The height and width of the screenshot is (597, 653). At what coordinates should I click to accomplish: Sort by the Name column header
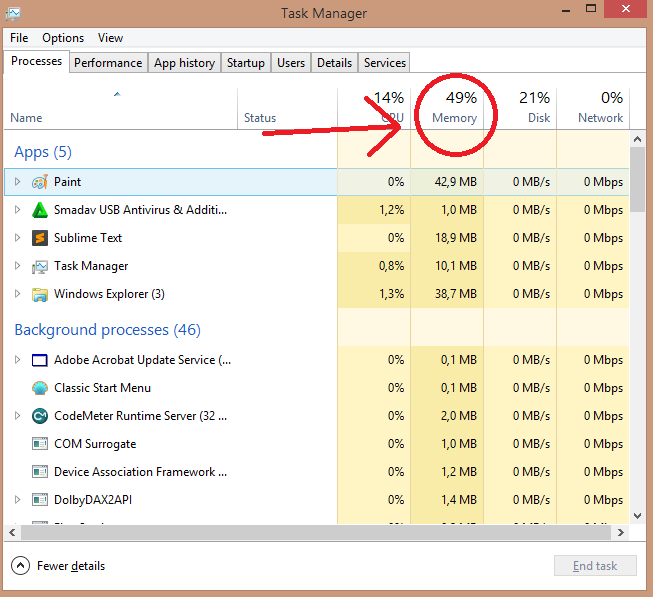point(121,109)
